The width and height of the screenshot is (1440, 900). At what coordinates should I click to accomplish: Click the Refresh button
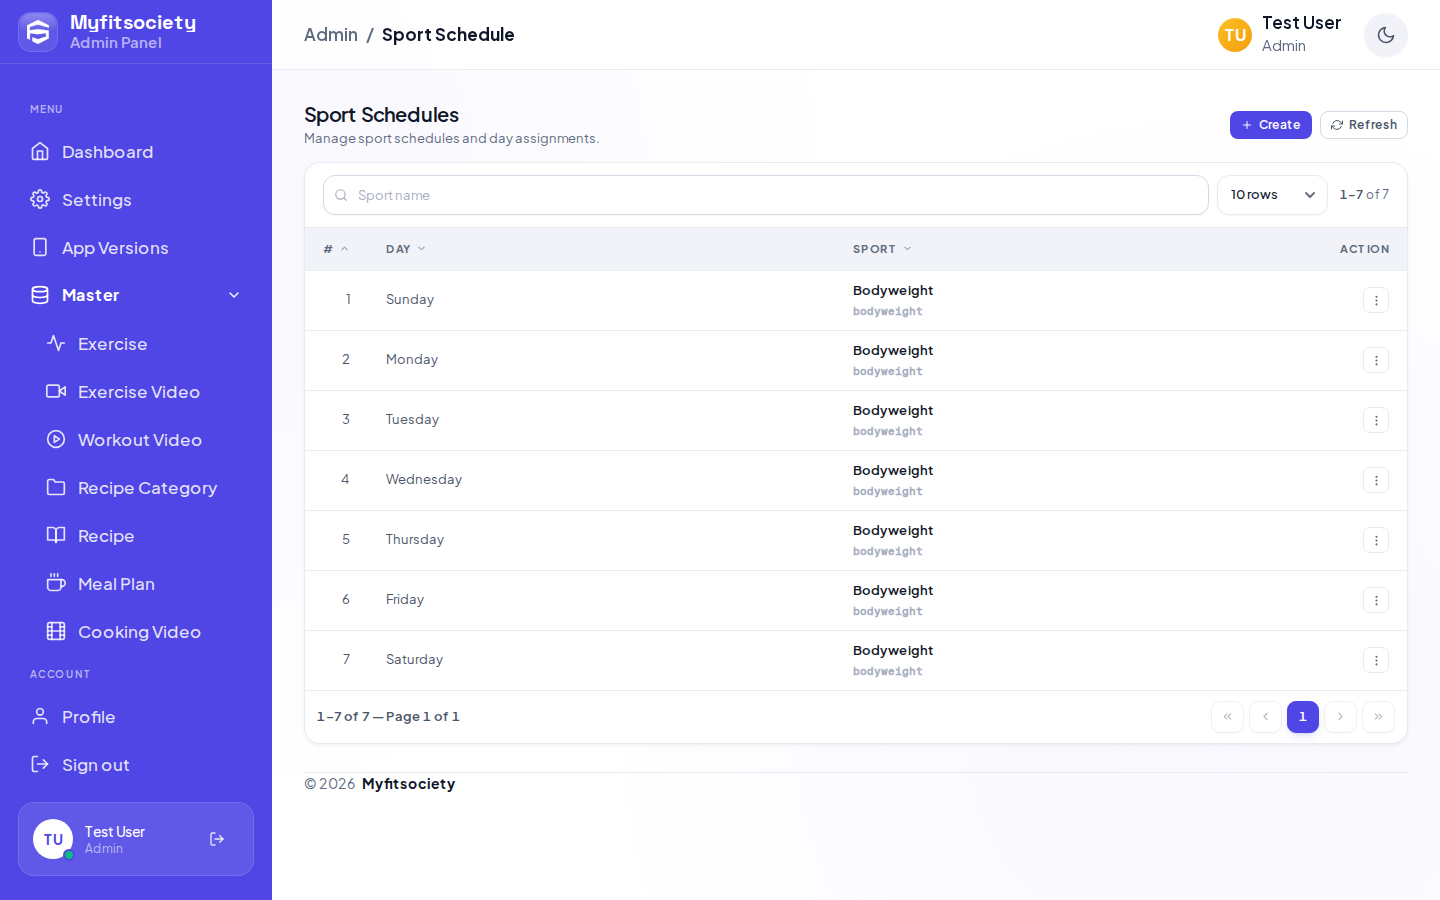click(x=1364, y=125)
